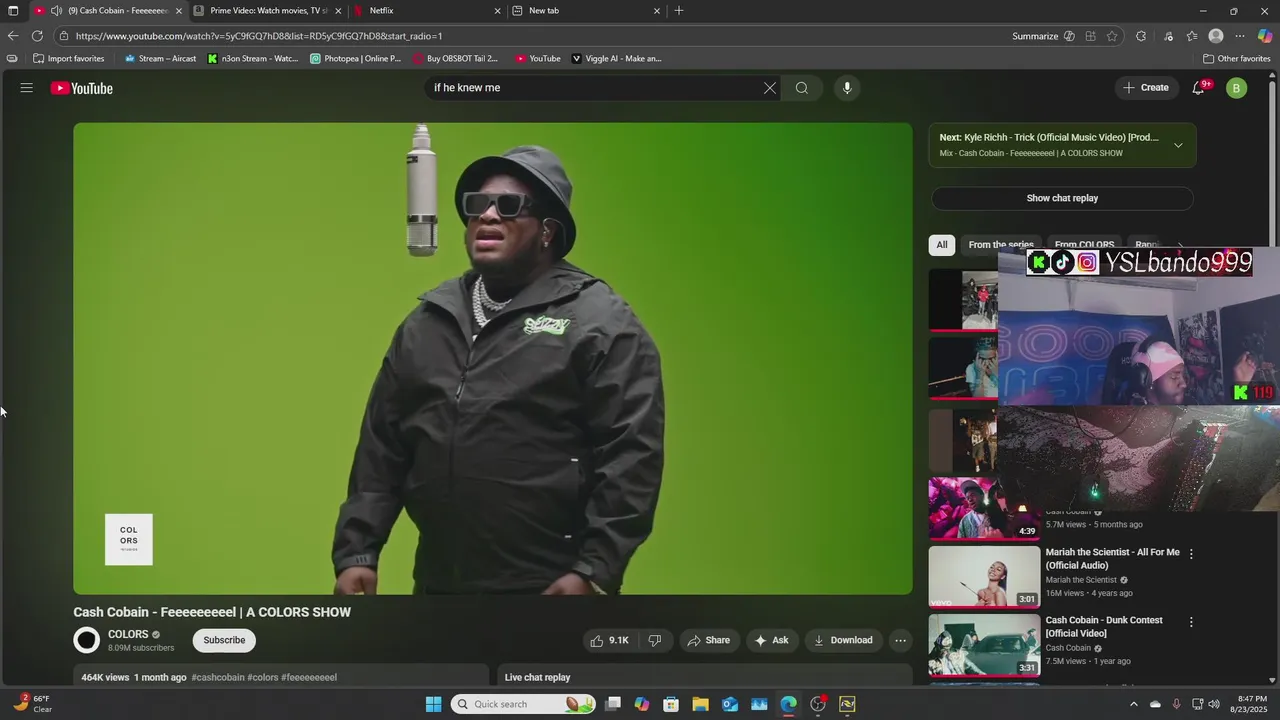Open options for Dunk Contest video
The width and height of the screenshot is (1280, 720).
tap(1191, 622)
